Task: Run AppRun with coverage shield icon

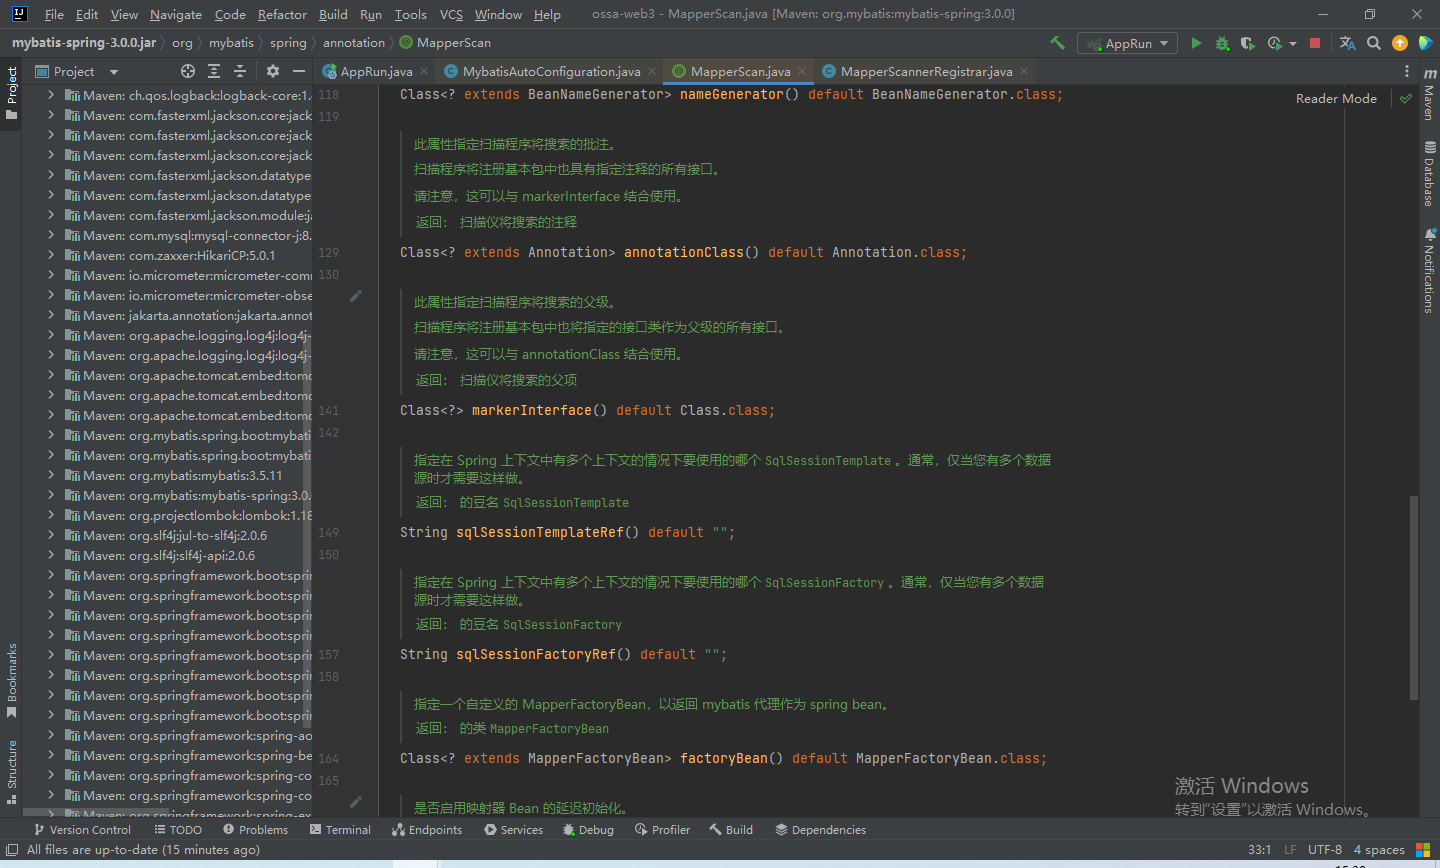Action: click(1247, 43)
